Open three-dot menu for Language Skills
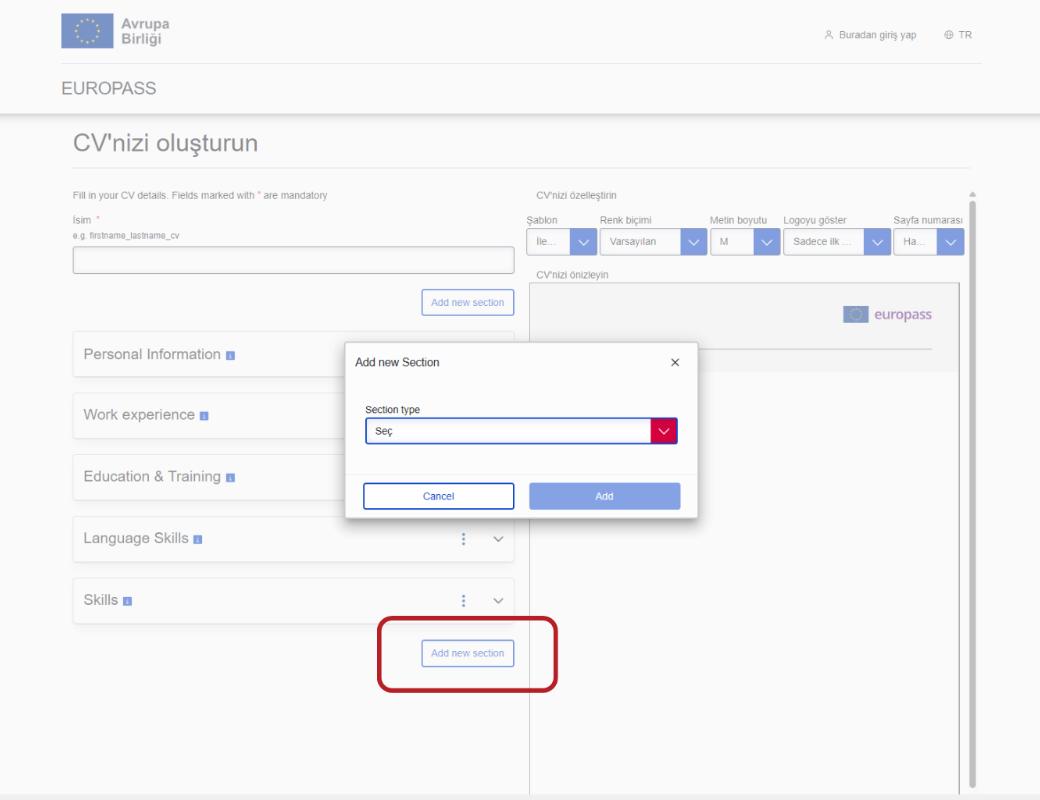Image resolution: width=1040 pixels, height=800 pixels. point(464,539)
